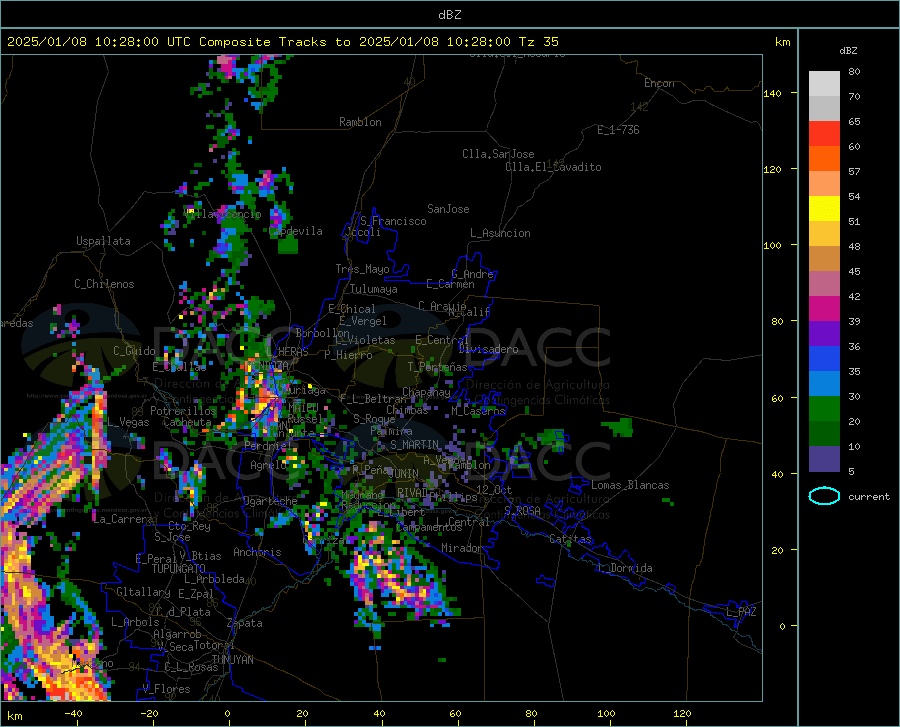Viewport: 900px width, 727px height.
Task: Click the '65' value in the dBZ legend
Action: point(854,121)
